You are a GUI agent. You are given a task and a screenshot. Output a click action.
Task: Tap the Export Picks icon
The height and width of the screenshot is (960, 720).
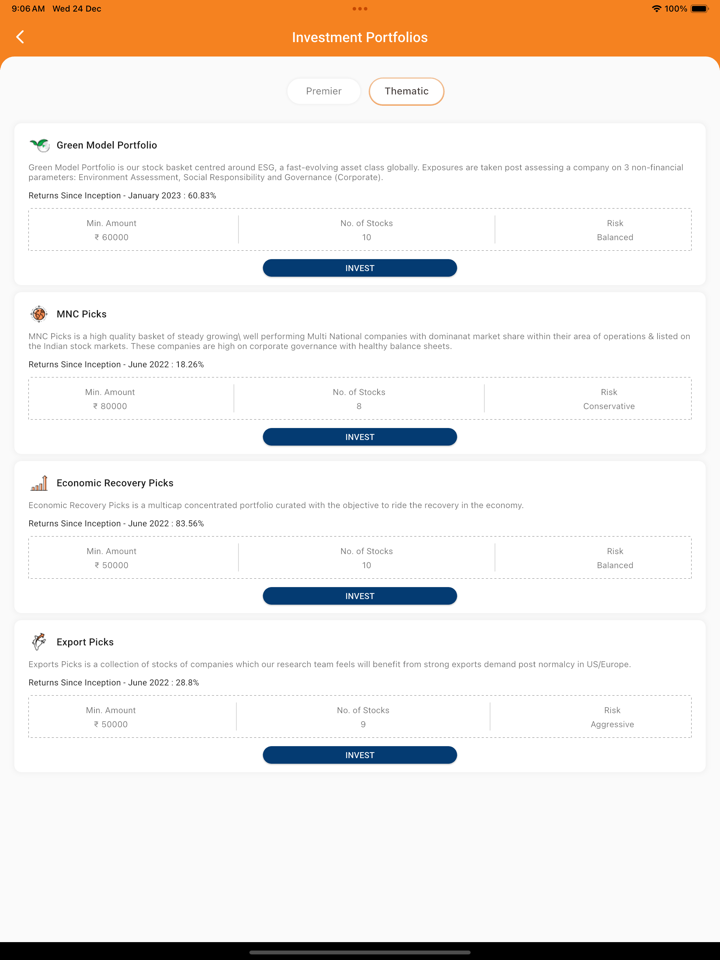click(x=39, y=642)
